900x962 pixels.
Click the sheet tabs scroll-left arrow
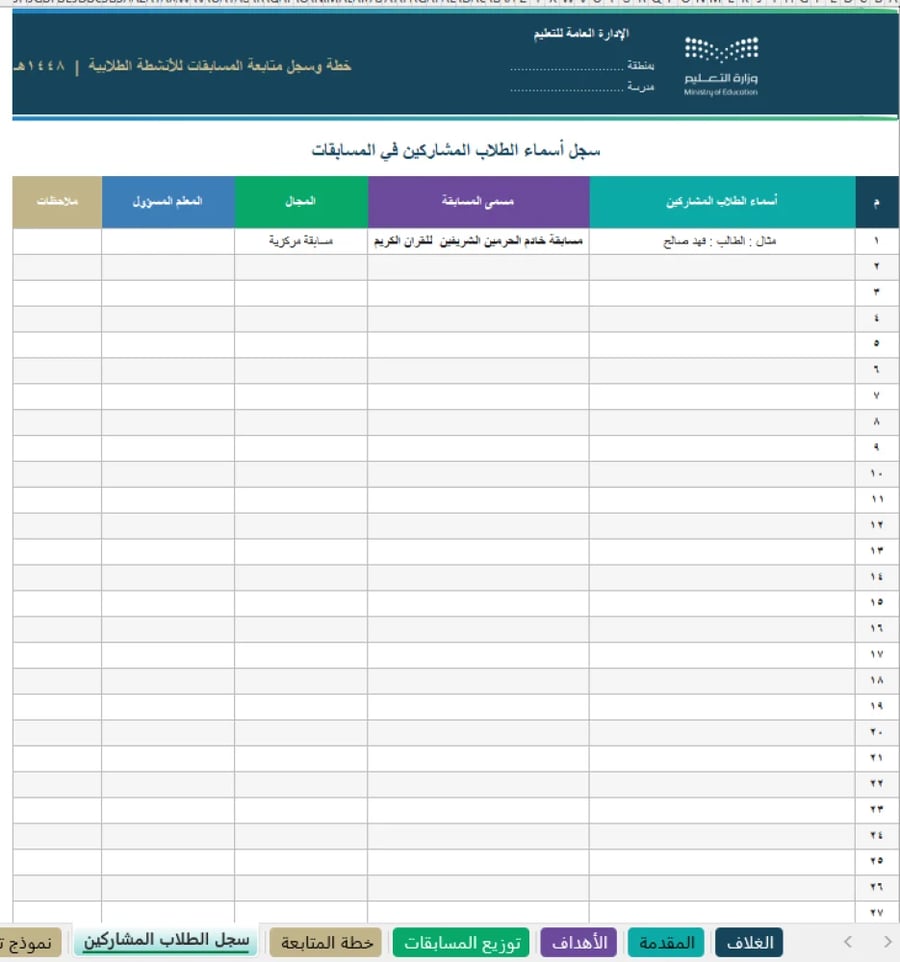pos(848,942)
